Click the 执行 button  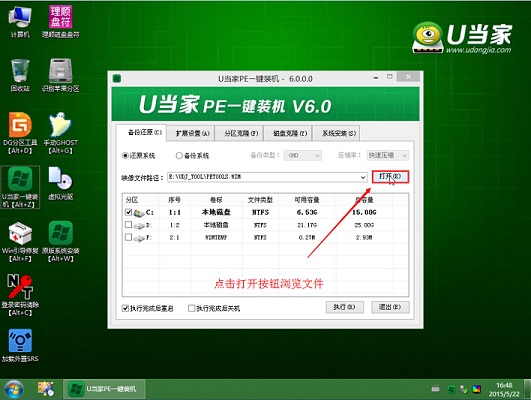point(344,307)
